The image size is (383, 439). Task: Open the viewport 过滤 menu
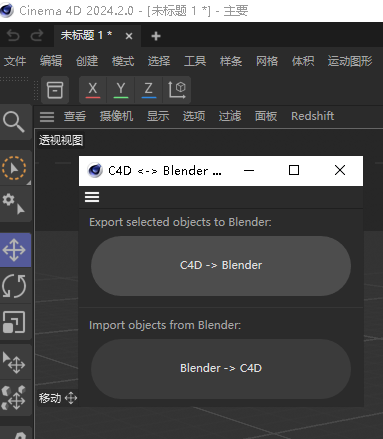230,116
